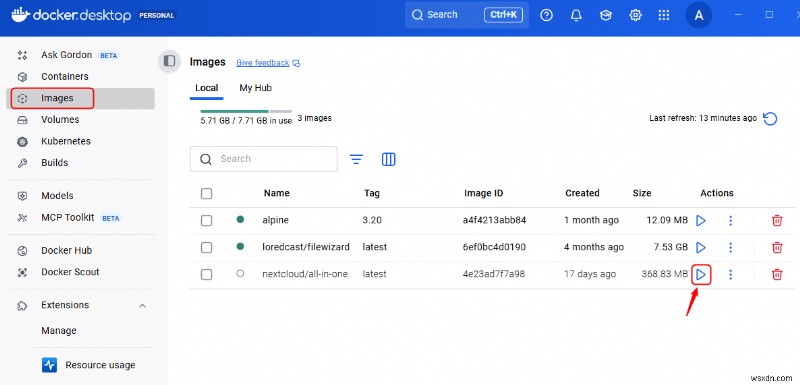Collapse the sidebar panel toggle
The image size is (800, 385).
click(169, 62)
